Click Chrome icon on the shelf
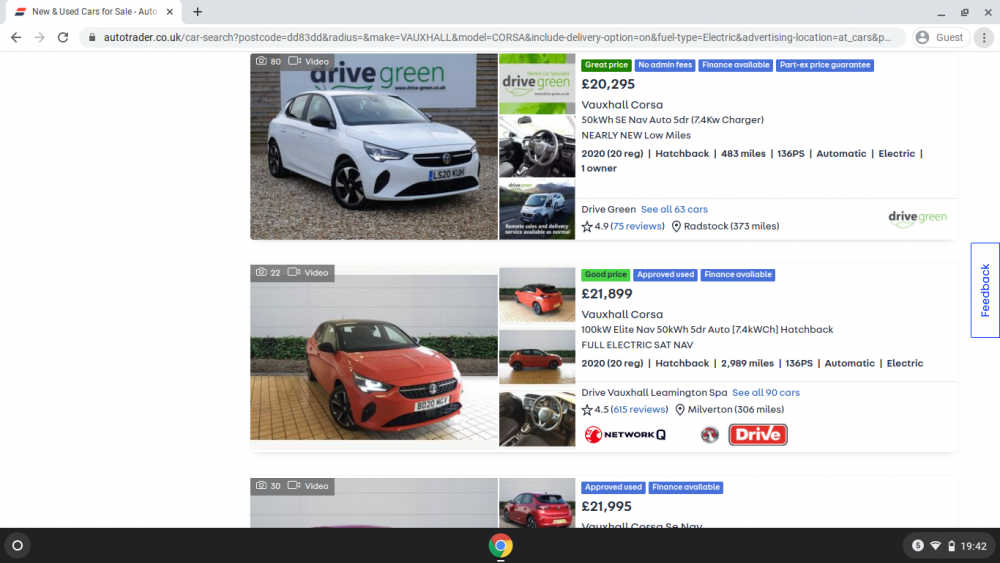 pyautogui.click(x=501, y=546)
